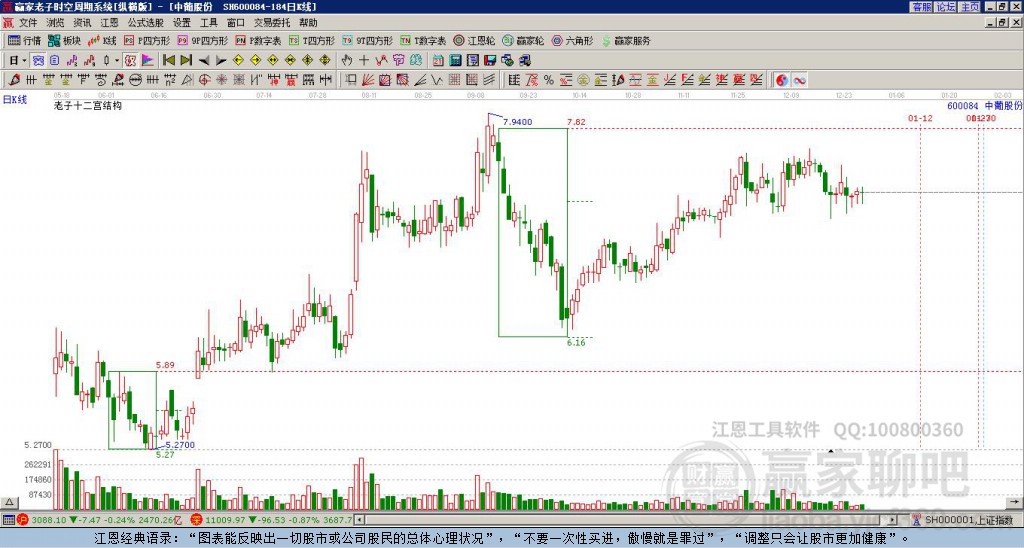Open the 江恩轮 tool

pos(474,40)
